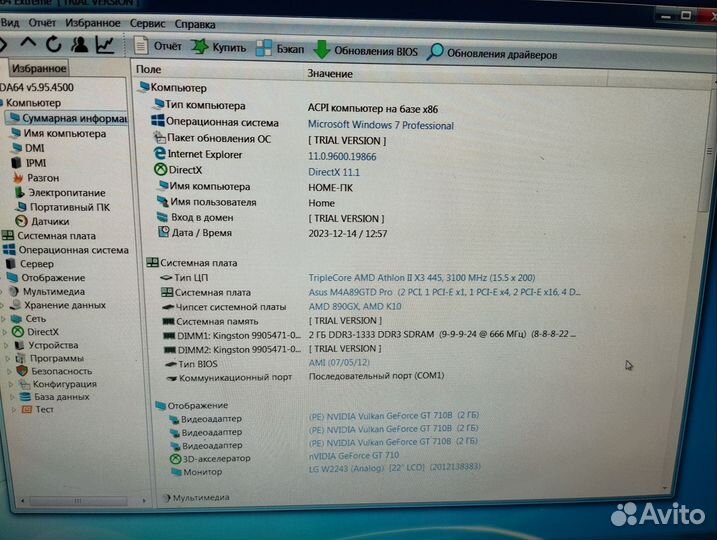Open the TripleCore AMD Athlon II X3 link
This screenshot has width=717, height=540.
[x=422, y=278]
